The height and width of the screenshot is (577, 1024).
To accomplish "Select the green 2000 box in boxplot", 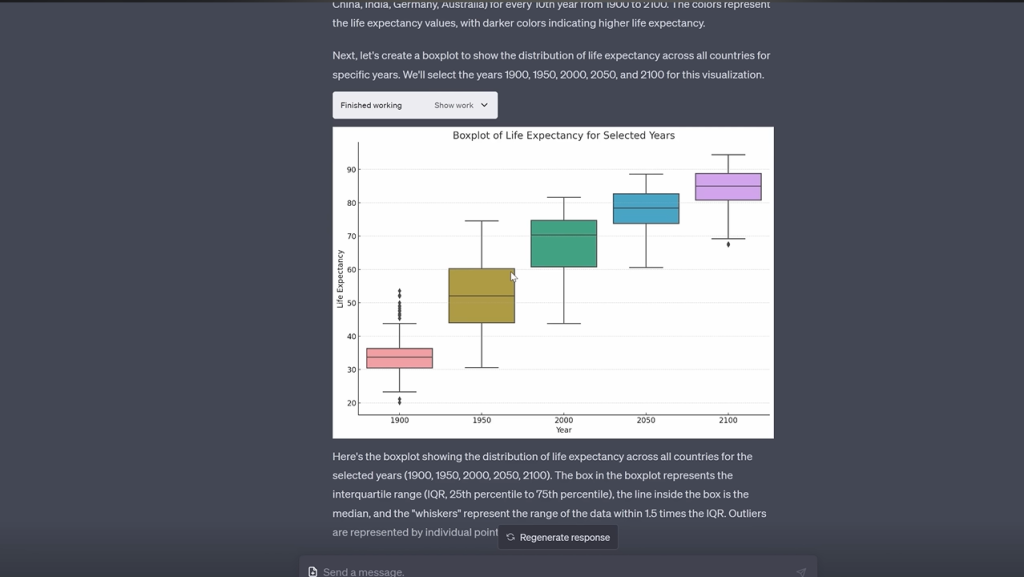I will tap(564, 243).
